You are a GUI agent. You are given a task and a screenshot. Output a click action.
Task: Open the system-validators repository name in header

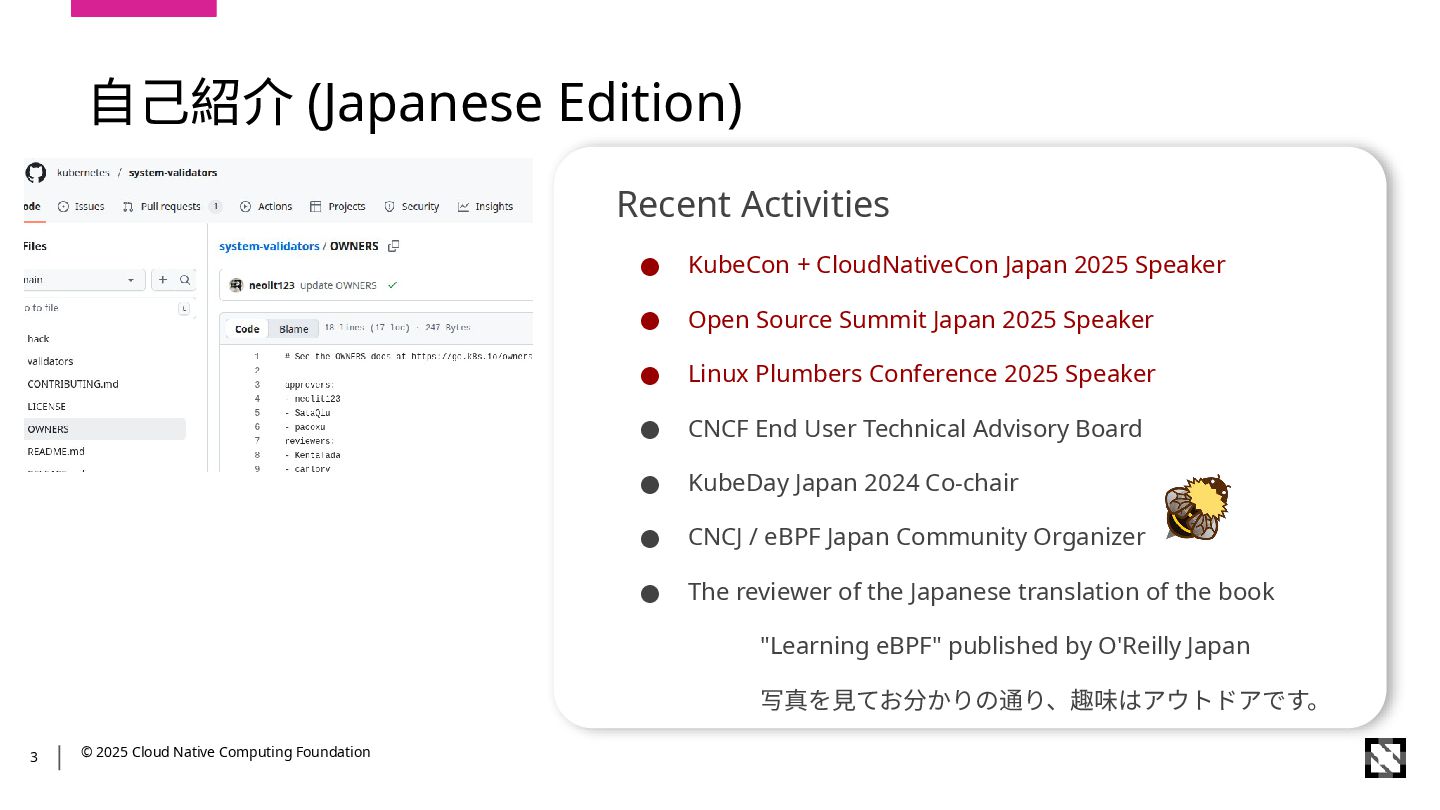click(173, 173)
